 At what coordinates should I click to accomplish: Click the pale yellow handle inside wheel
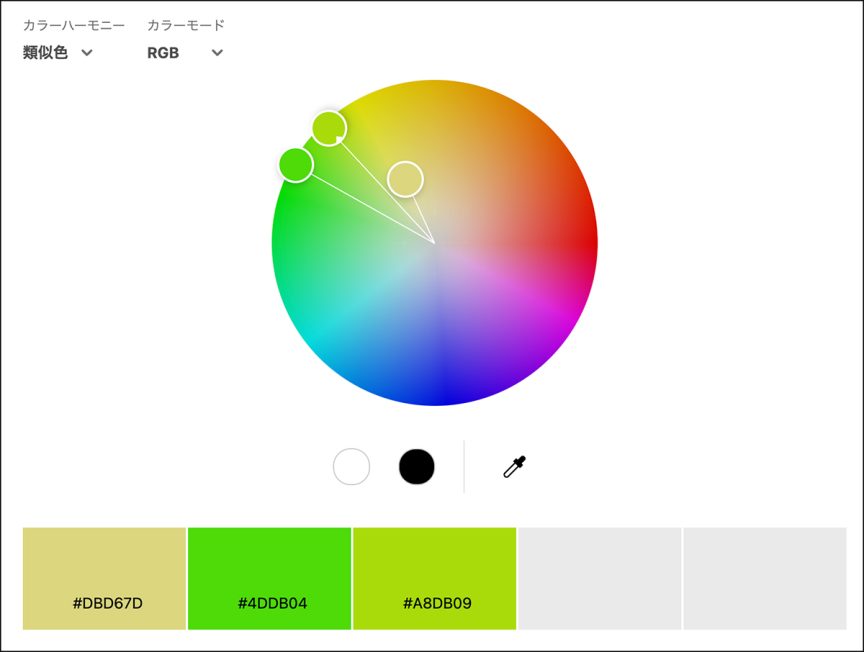tap(405, 179)
